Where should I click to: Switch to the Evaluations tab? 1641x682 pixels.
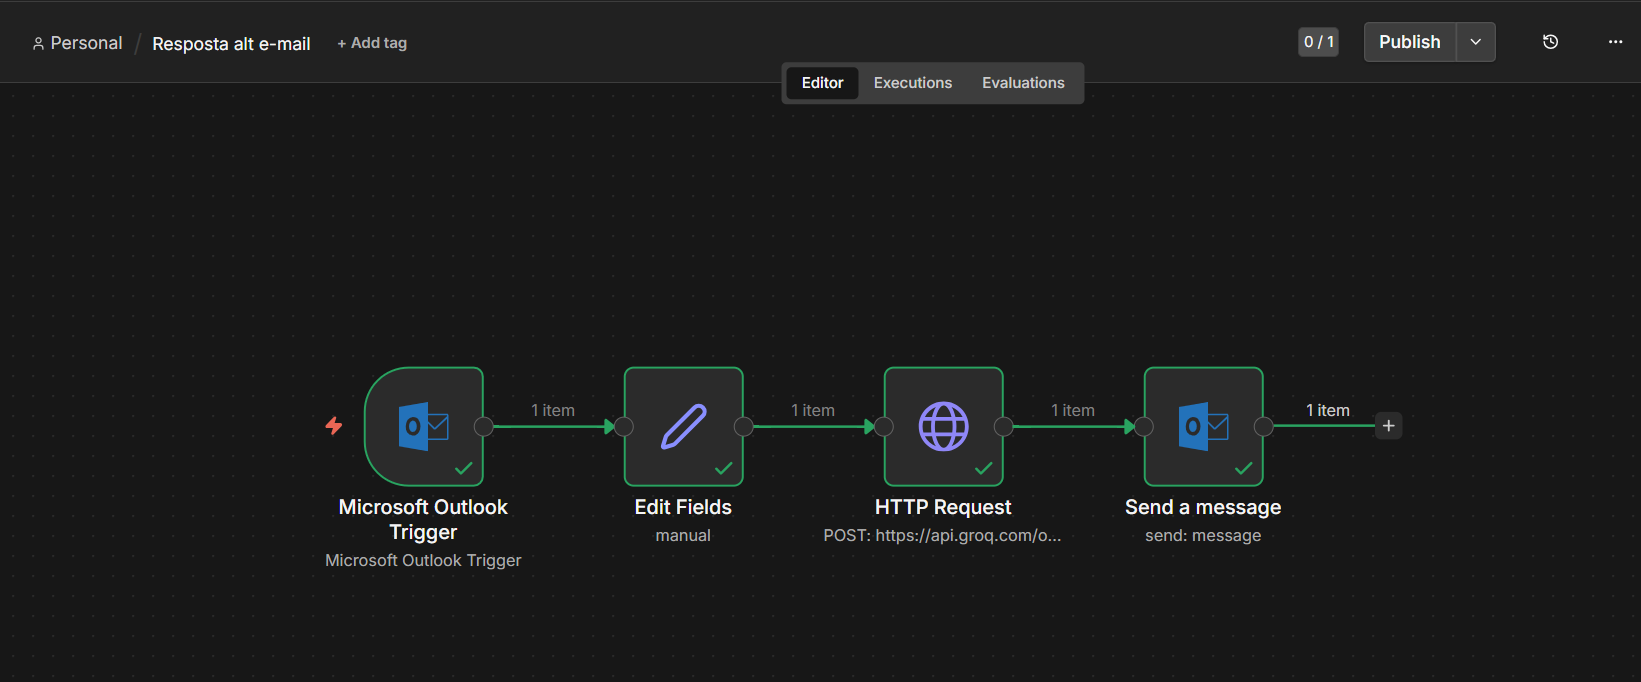(x=1023, y=83)
